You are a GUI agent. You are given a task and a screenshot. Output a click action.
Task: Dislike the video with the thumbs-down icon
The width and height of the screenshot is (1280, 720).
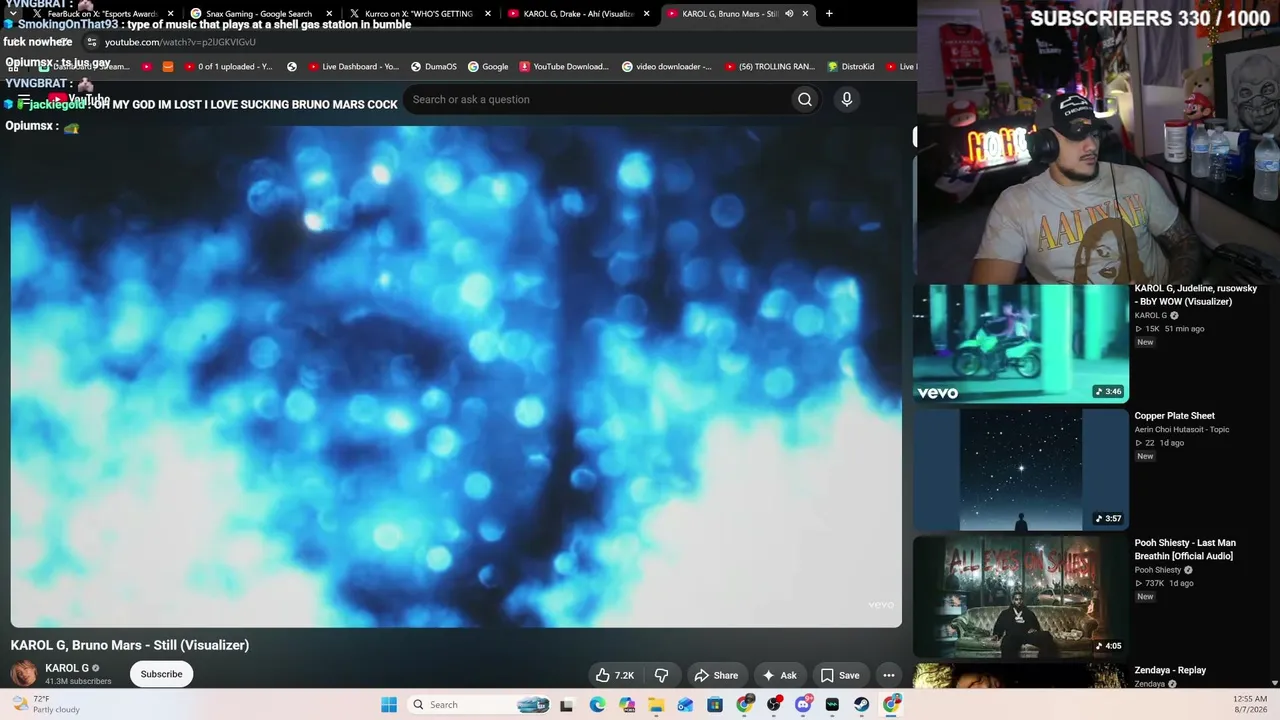661,675
